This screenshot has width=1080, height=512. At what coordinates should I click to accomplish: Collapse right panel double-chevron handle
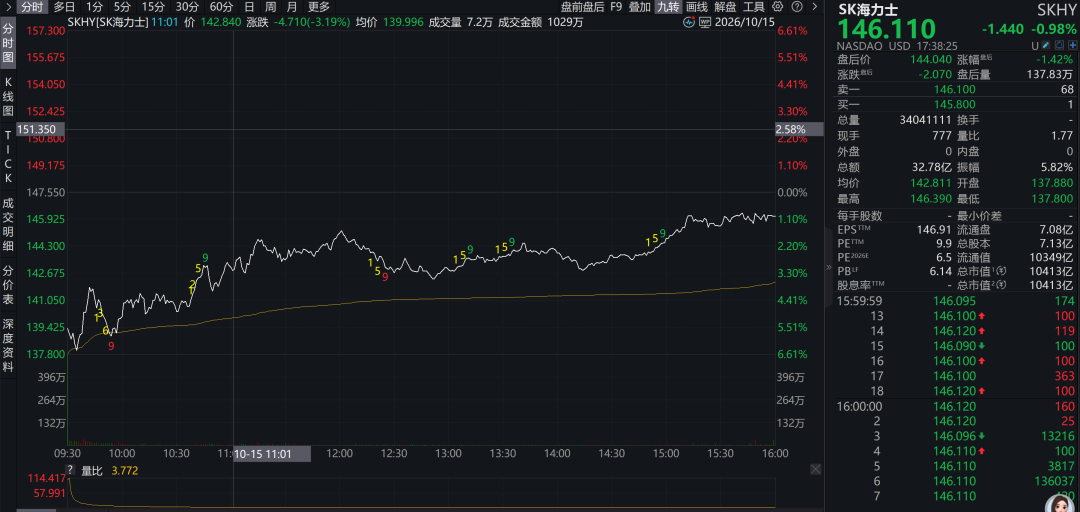pyautogui.click(x=829, y=267)
